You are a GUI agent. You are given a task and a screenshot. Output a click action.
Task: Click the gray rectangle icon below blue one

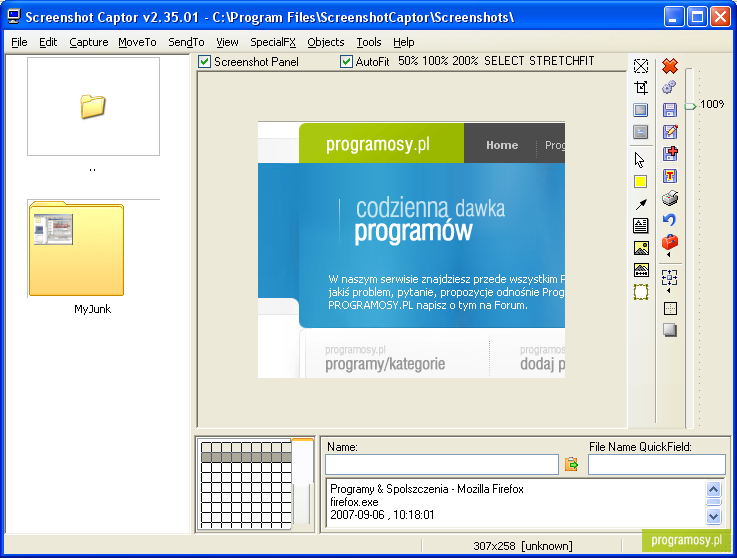click(x=641, y=132)
